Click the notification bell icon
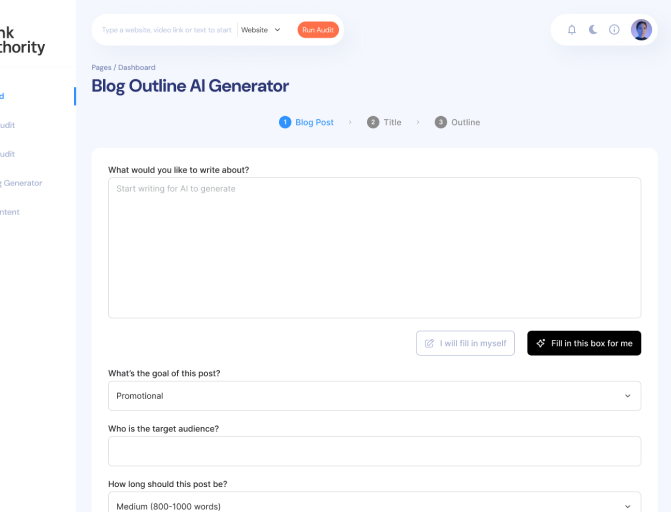This screenshot has height=512, width=671. coord(572,30)
